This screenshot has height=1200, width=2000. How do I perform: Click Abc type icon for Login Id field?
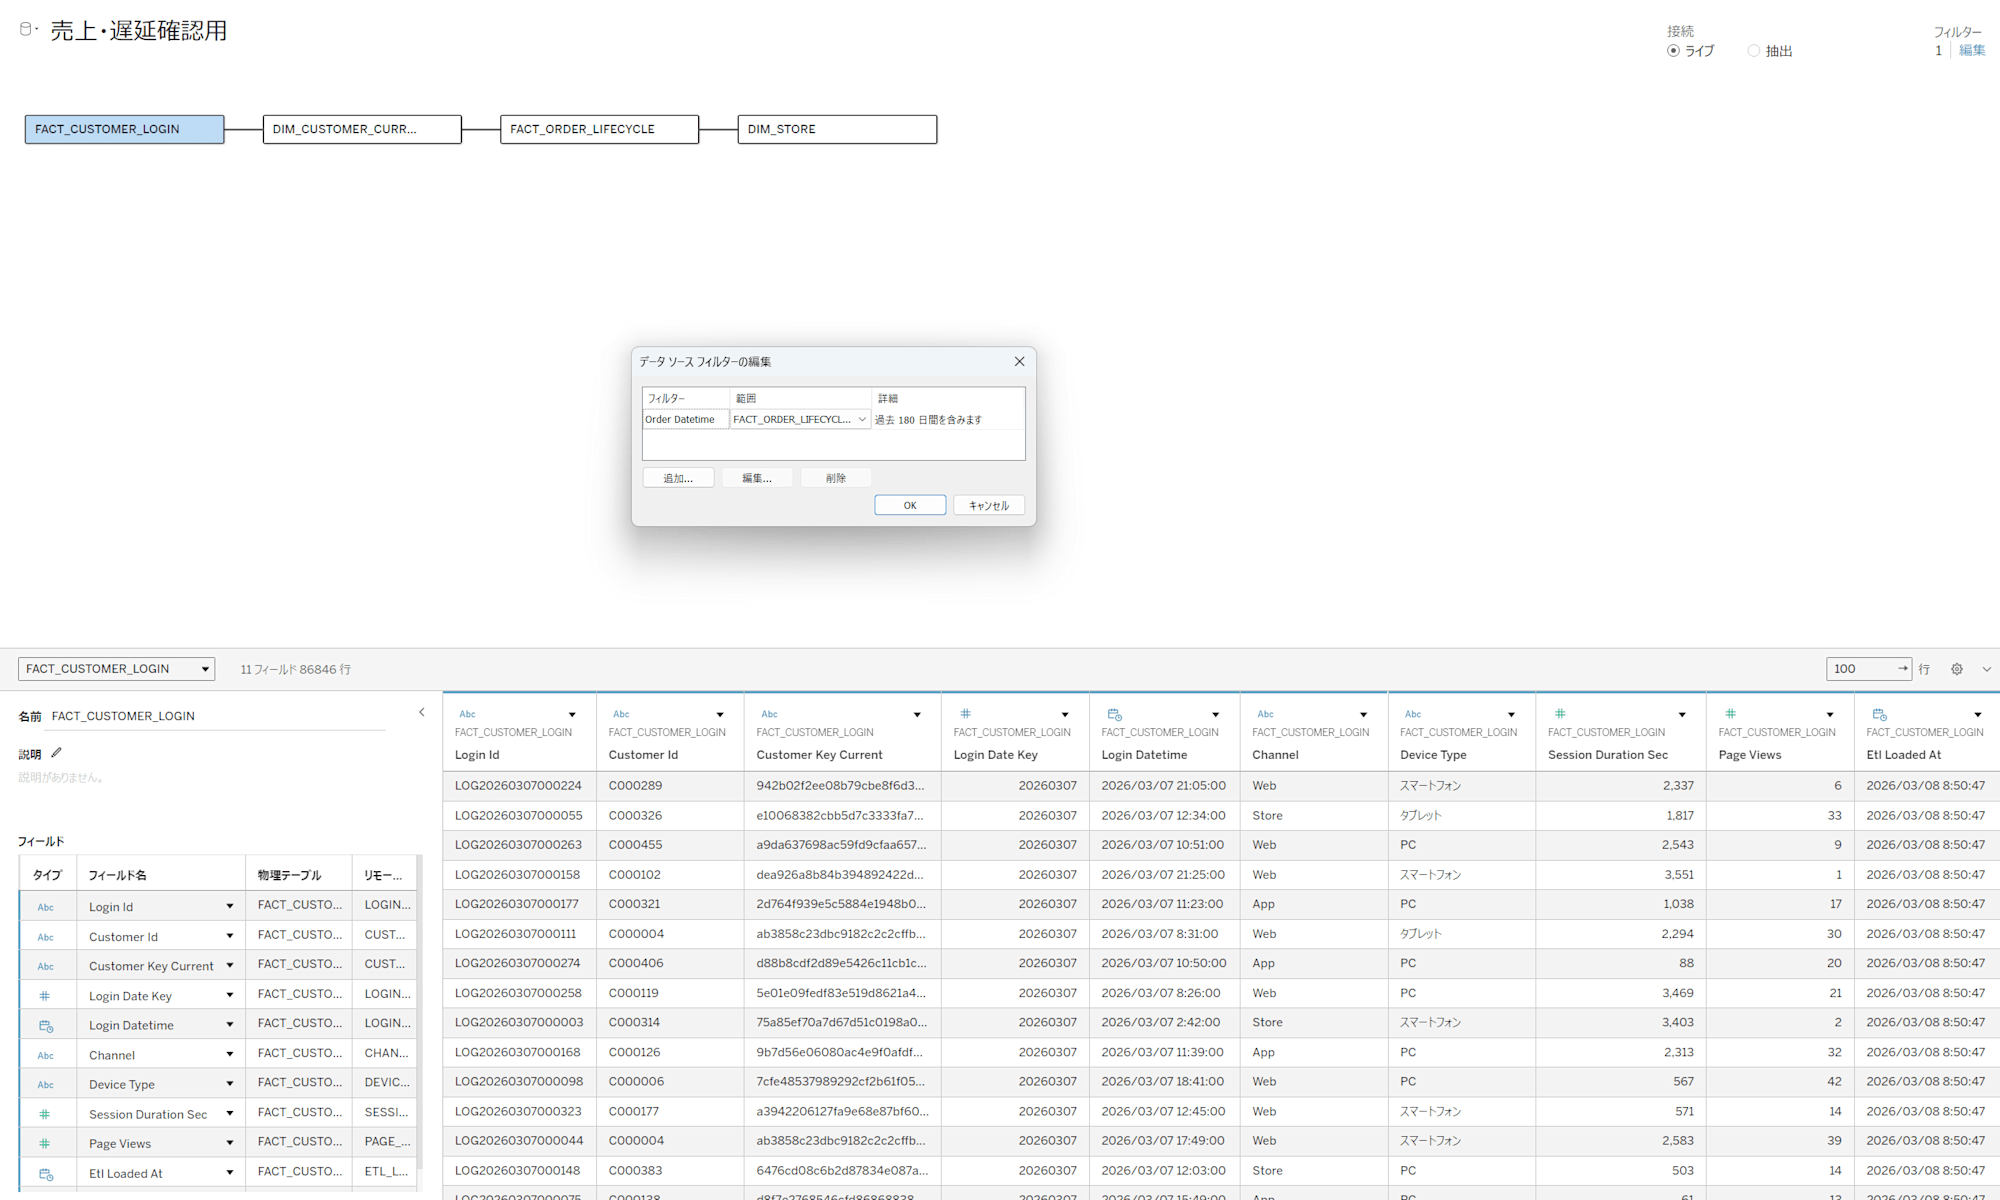click(45, 907)
